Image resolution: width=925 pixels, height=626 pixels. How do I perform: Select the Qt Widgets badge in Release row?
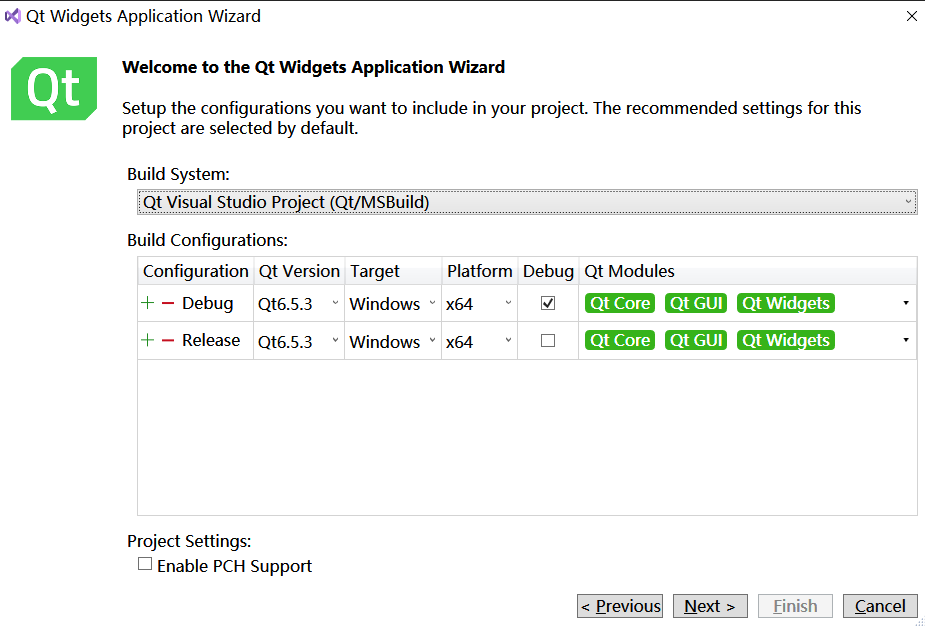coord(785,340)
